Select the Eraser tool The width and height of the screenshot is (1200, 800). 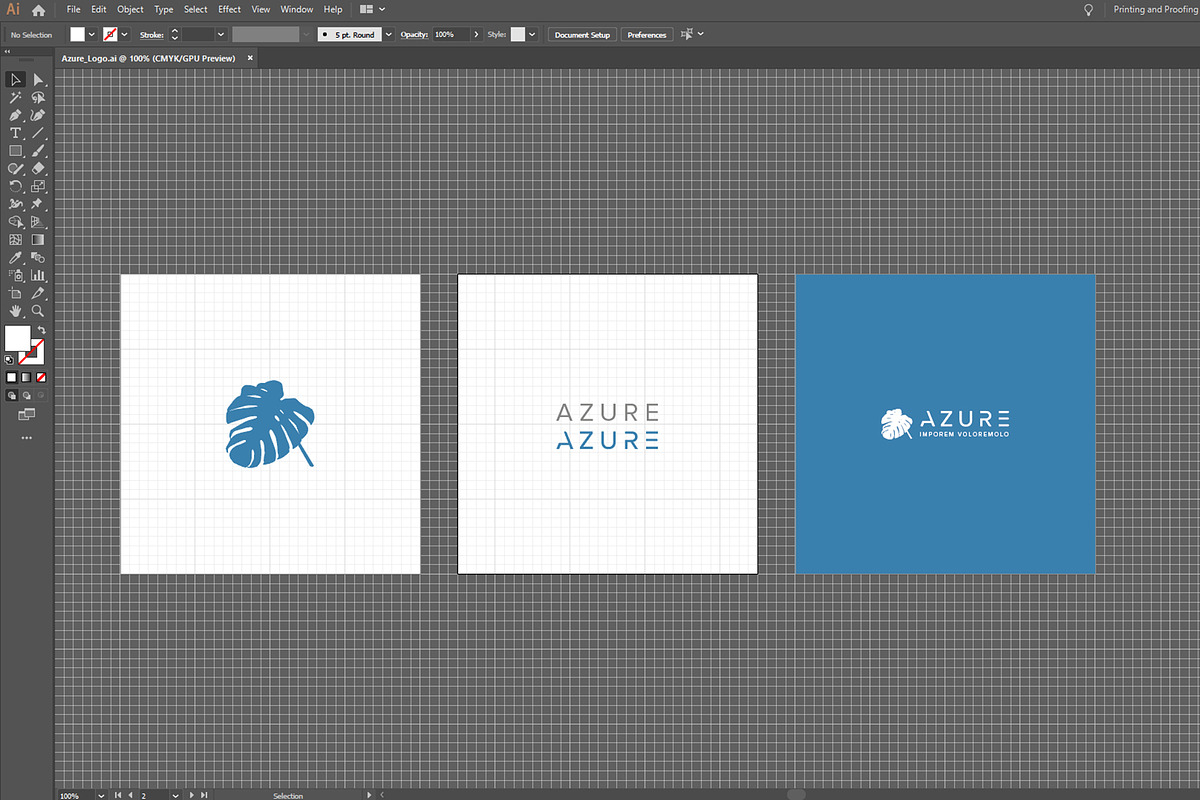point(38,169)
